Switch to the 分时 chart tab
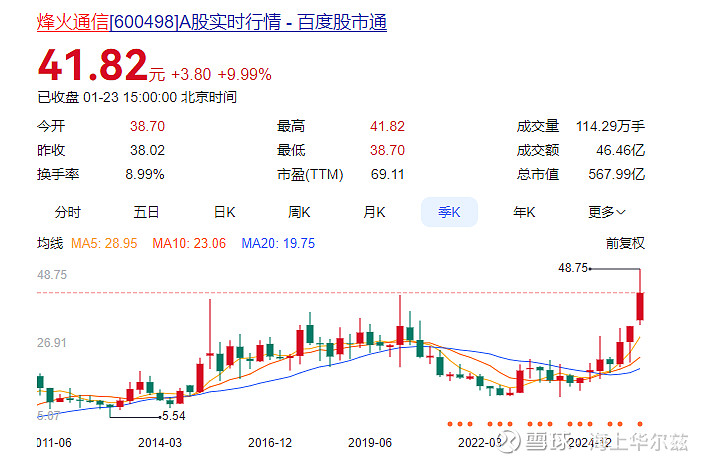This screenshot has width=709, height=463. click(68, 212)
